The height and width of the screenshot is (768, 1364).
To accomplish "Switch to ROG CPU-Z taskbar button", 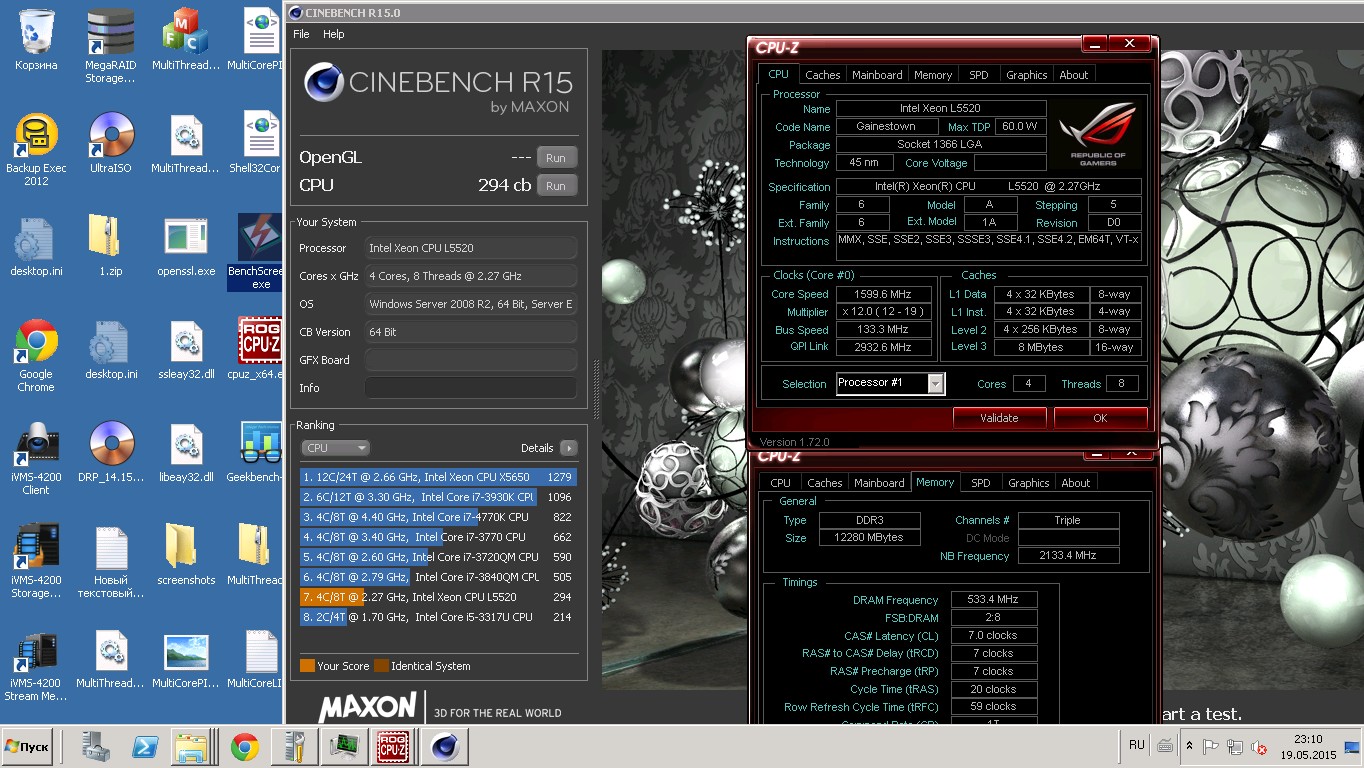I will point(391,746).
